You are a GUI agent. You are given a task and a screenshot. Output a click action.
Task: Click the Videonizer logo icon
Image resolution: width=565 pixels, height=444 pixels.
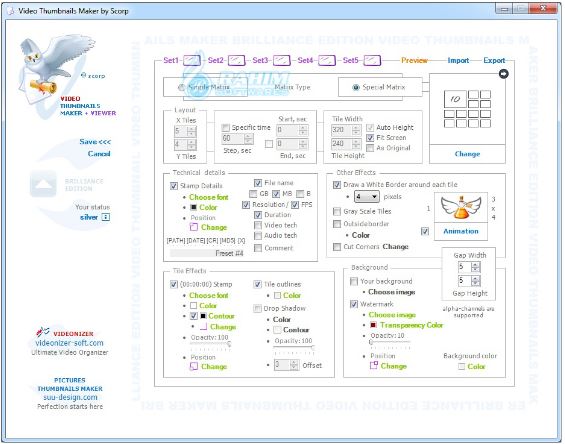point(43,332)
